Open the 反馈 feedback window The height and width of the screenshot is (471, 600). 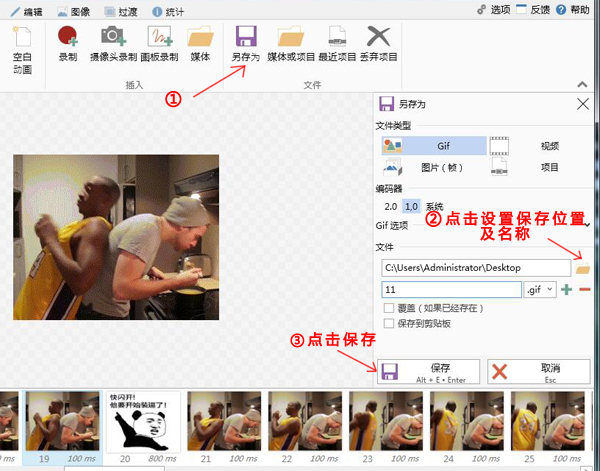[x=533, y=10]
